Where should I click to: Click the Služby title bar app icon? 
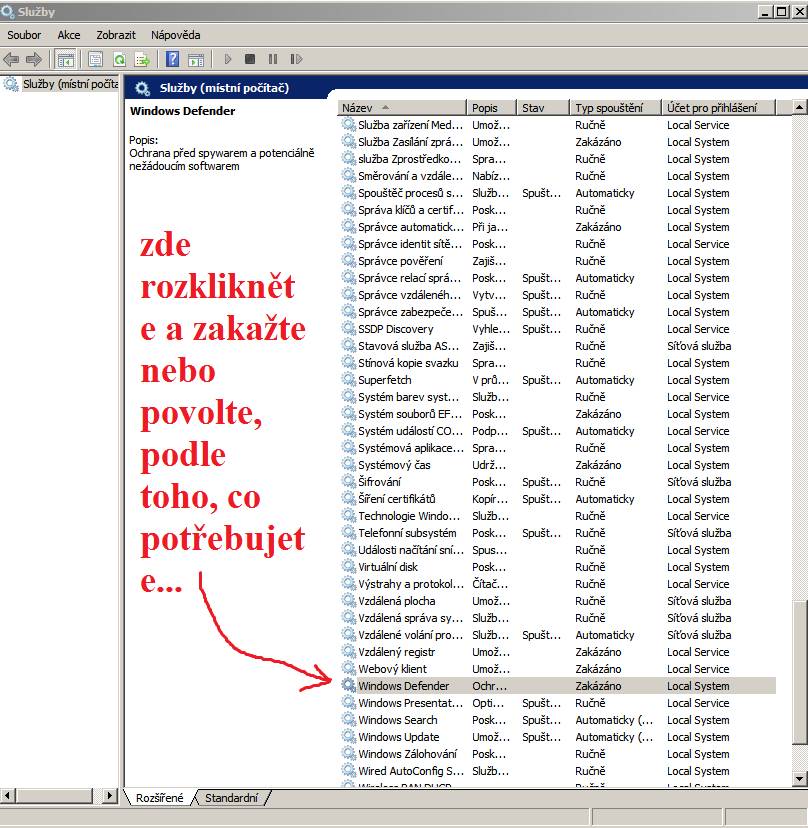7,11
